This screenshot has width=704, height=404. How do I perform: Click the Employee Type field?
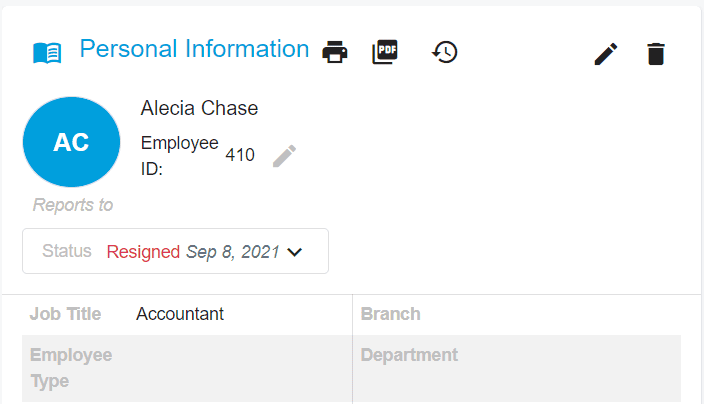[187, 368]
